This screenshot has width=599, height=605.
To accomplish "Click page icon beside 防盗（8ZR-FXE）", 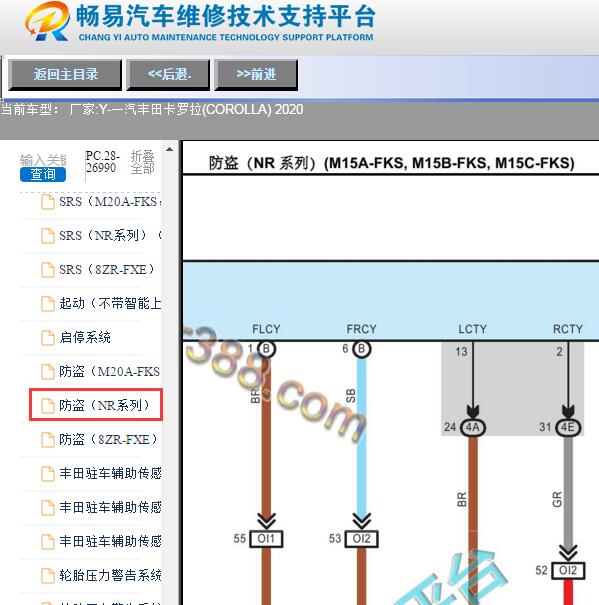I will [47, 439].
